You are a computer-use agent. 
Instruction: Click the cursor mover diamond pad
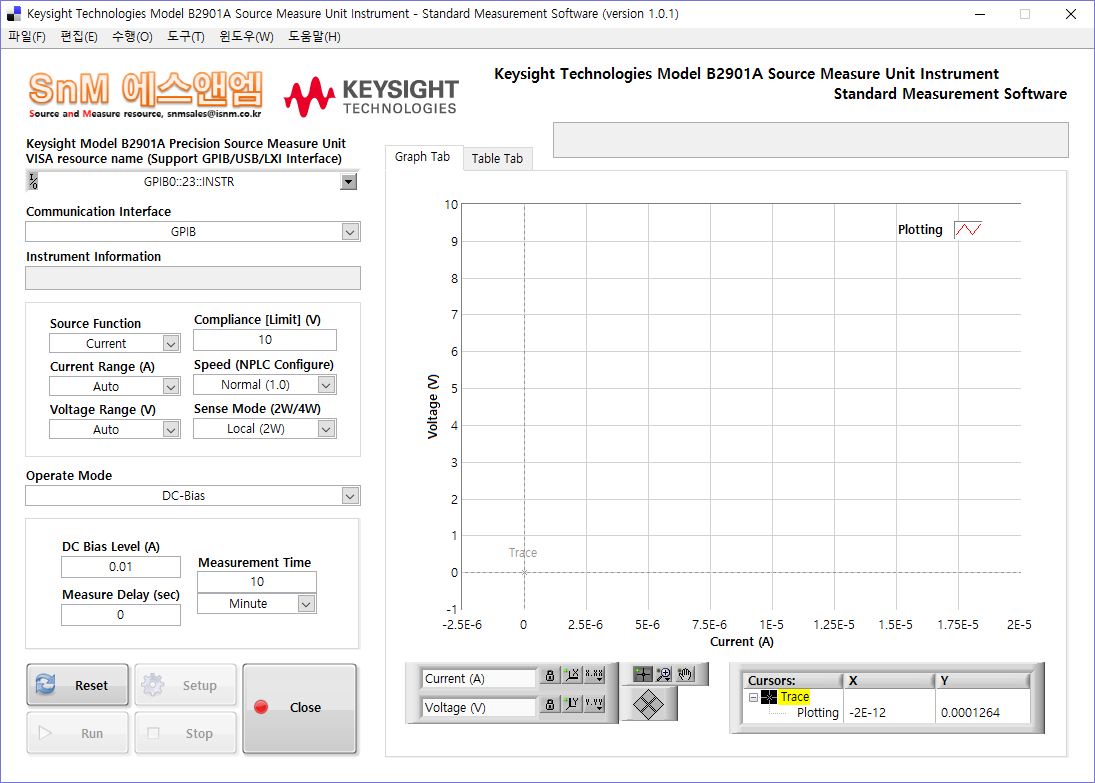tap(648, 704)
